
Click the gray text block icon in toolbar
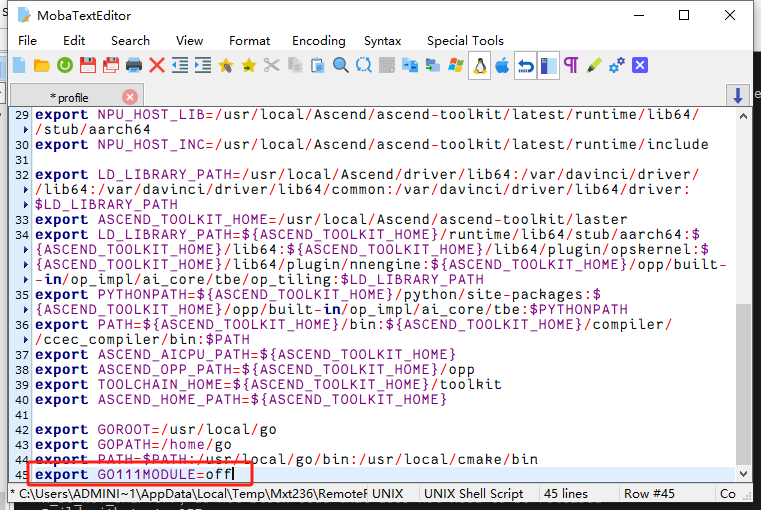[387, 66]
